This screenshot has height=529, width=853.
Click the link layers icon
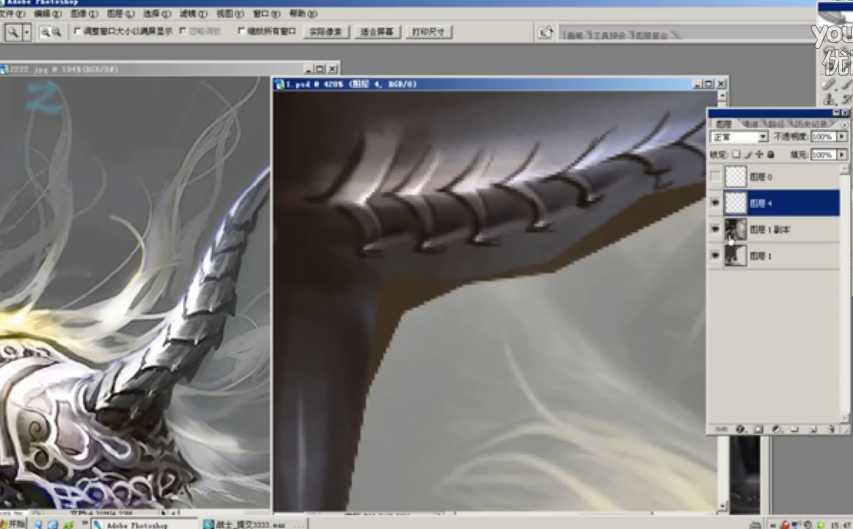coord(721,429)
